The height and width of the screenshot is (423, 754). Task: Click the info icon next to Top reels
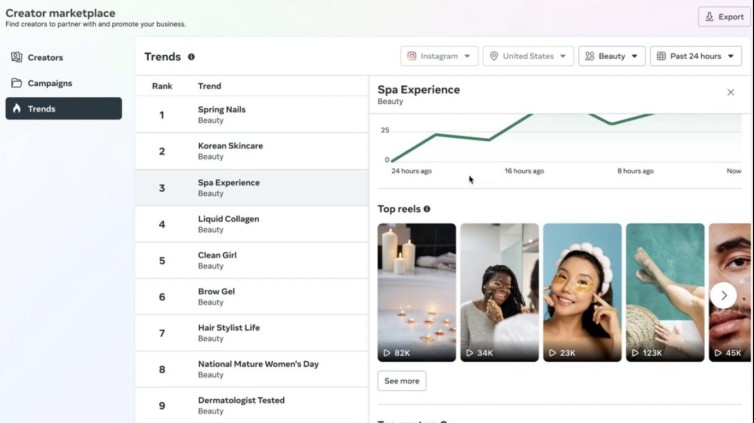[427, 209]
